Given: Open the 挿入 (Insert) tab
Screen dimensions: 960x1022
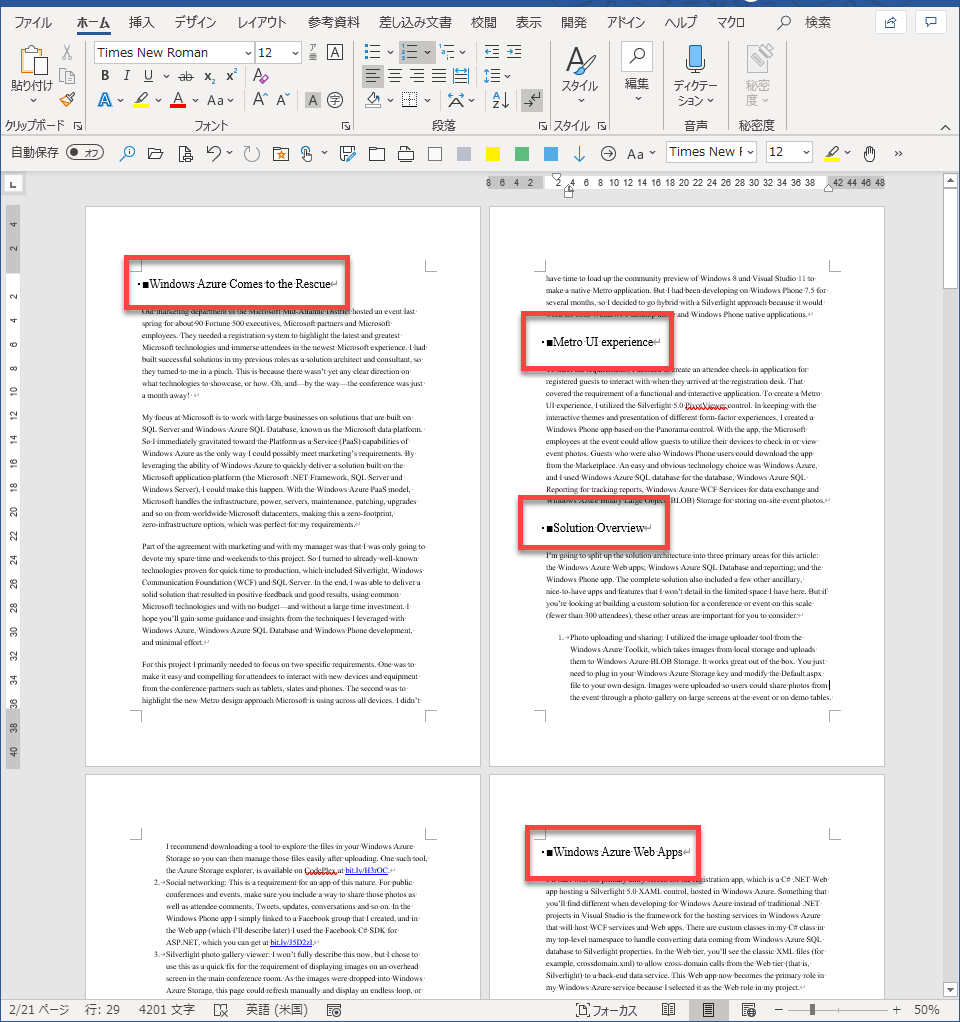Looking at the screenshot, I should 142,22.
